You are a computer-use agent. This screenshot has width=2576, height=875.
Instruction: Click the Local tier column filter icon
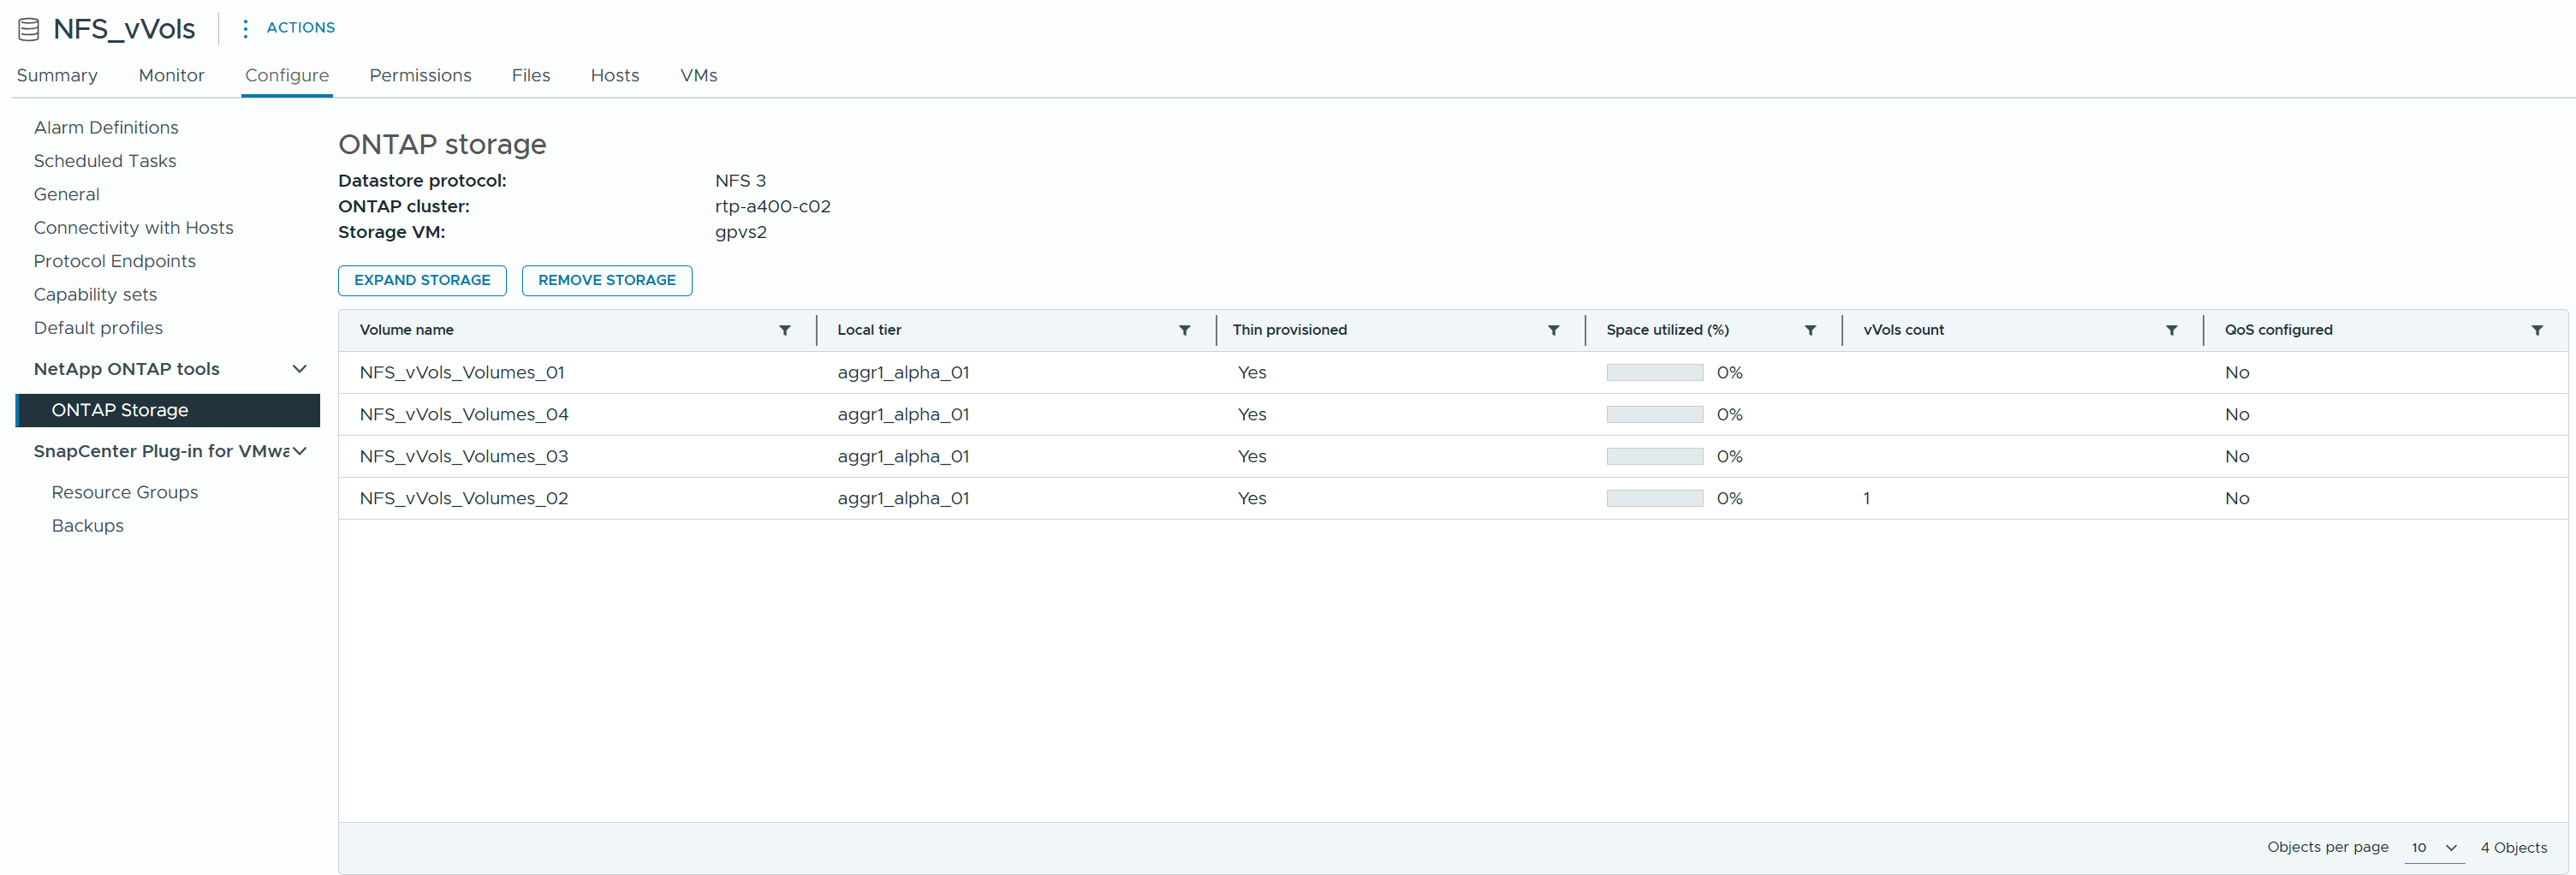tap(1184, 330)
